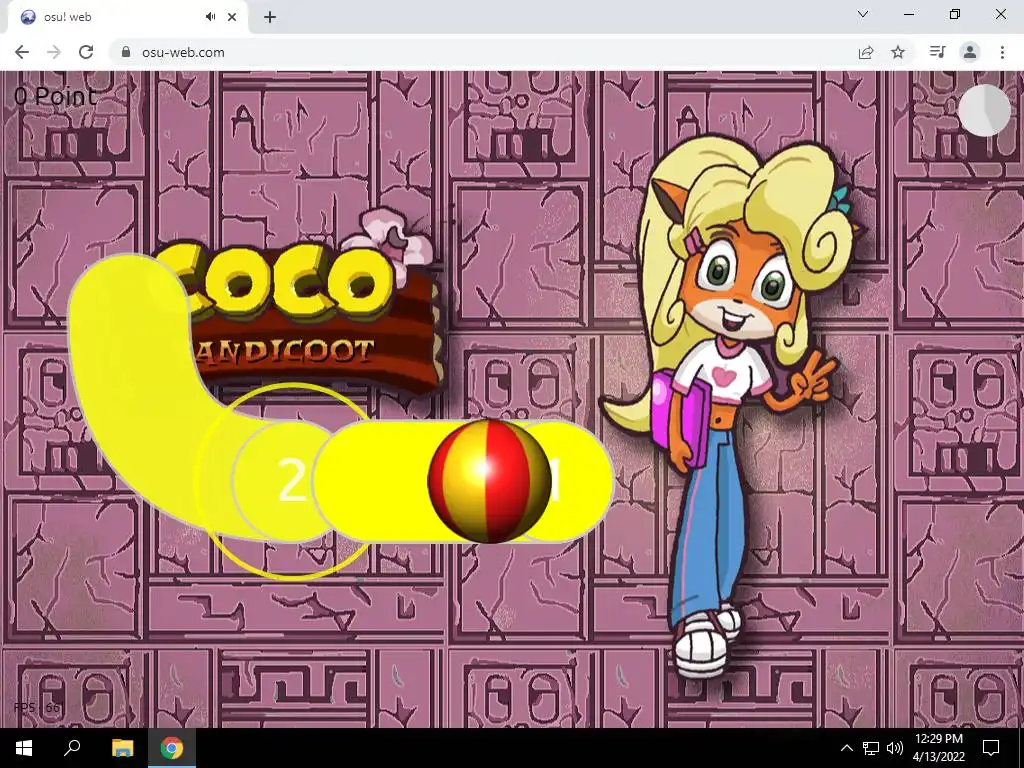Open File Explorer from the taskbar
Image resolution: width=1024 pixels, height=768 pixels.
[x=122, y=748]
